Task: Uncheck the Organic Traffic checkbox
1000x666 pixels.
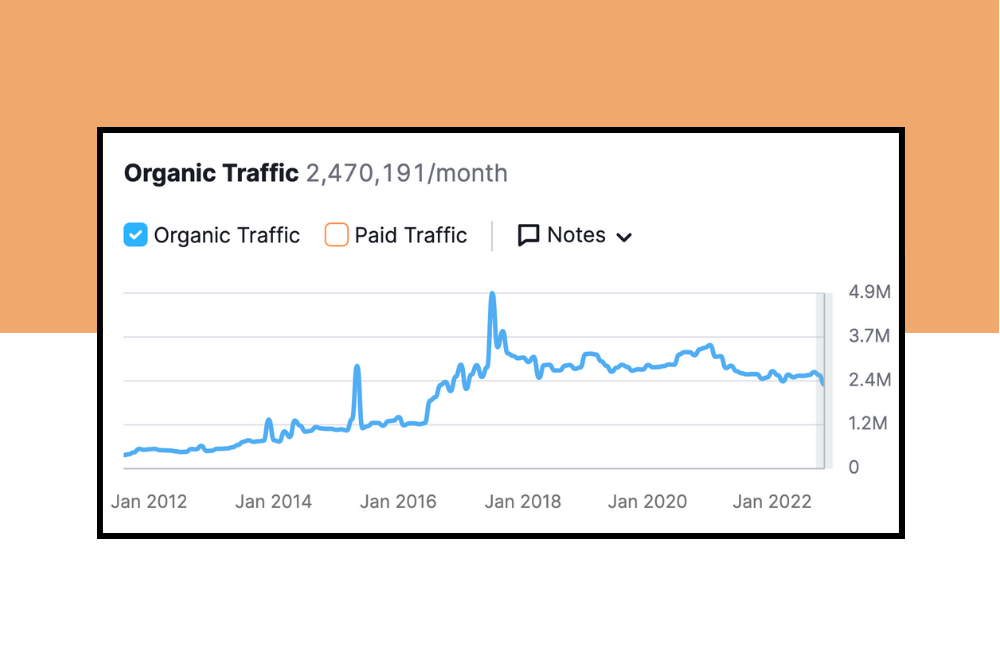Action: (136, 235)
